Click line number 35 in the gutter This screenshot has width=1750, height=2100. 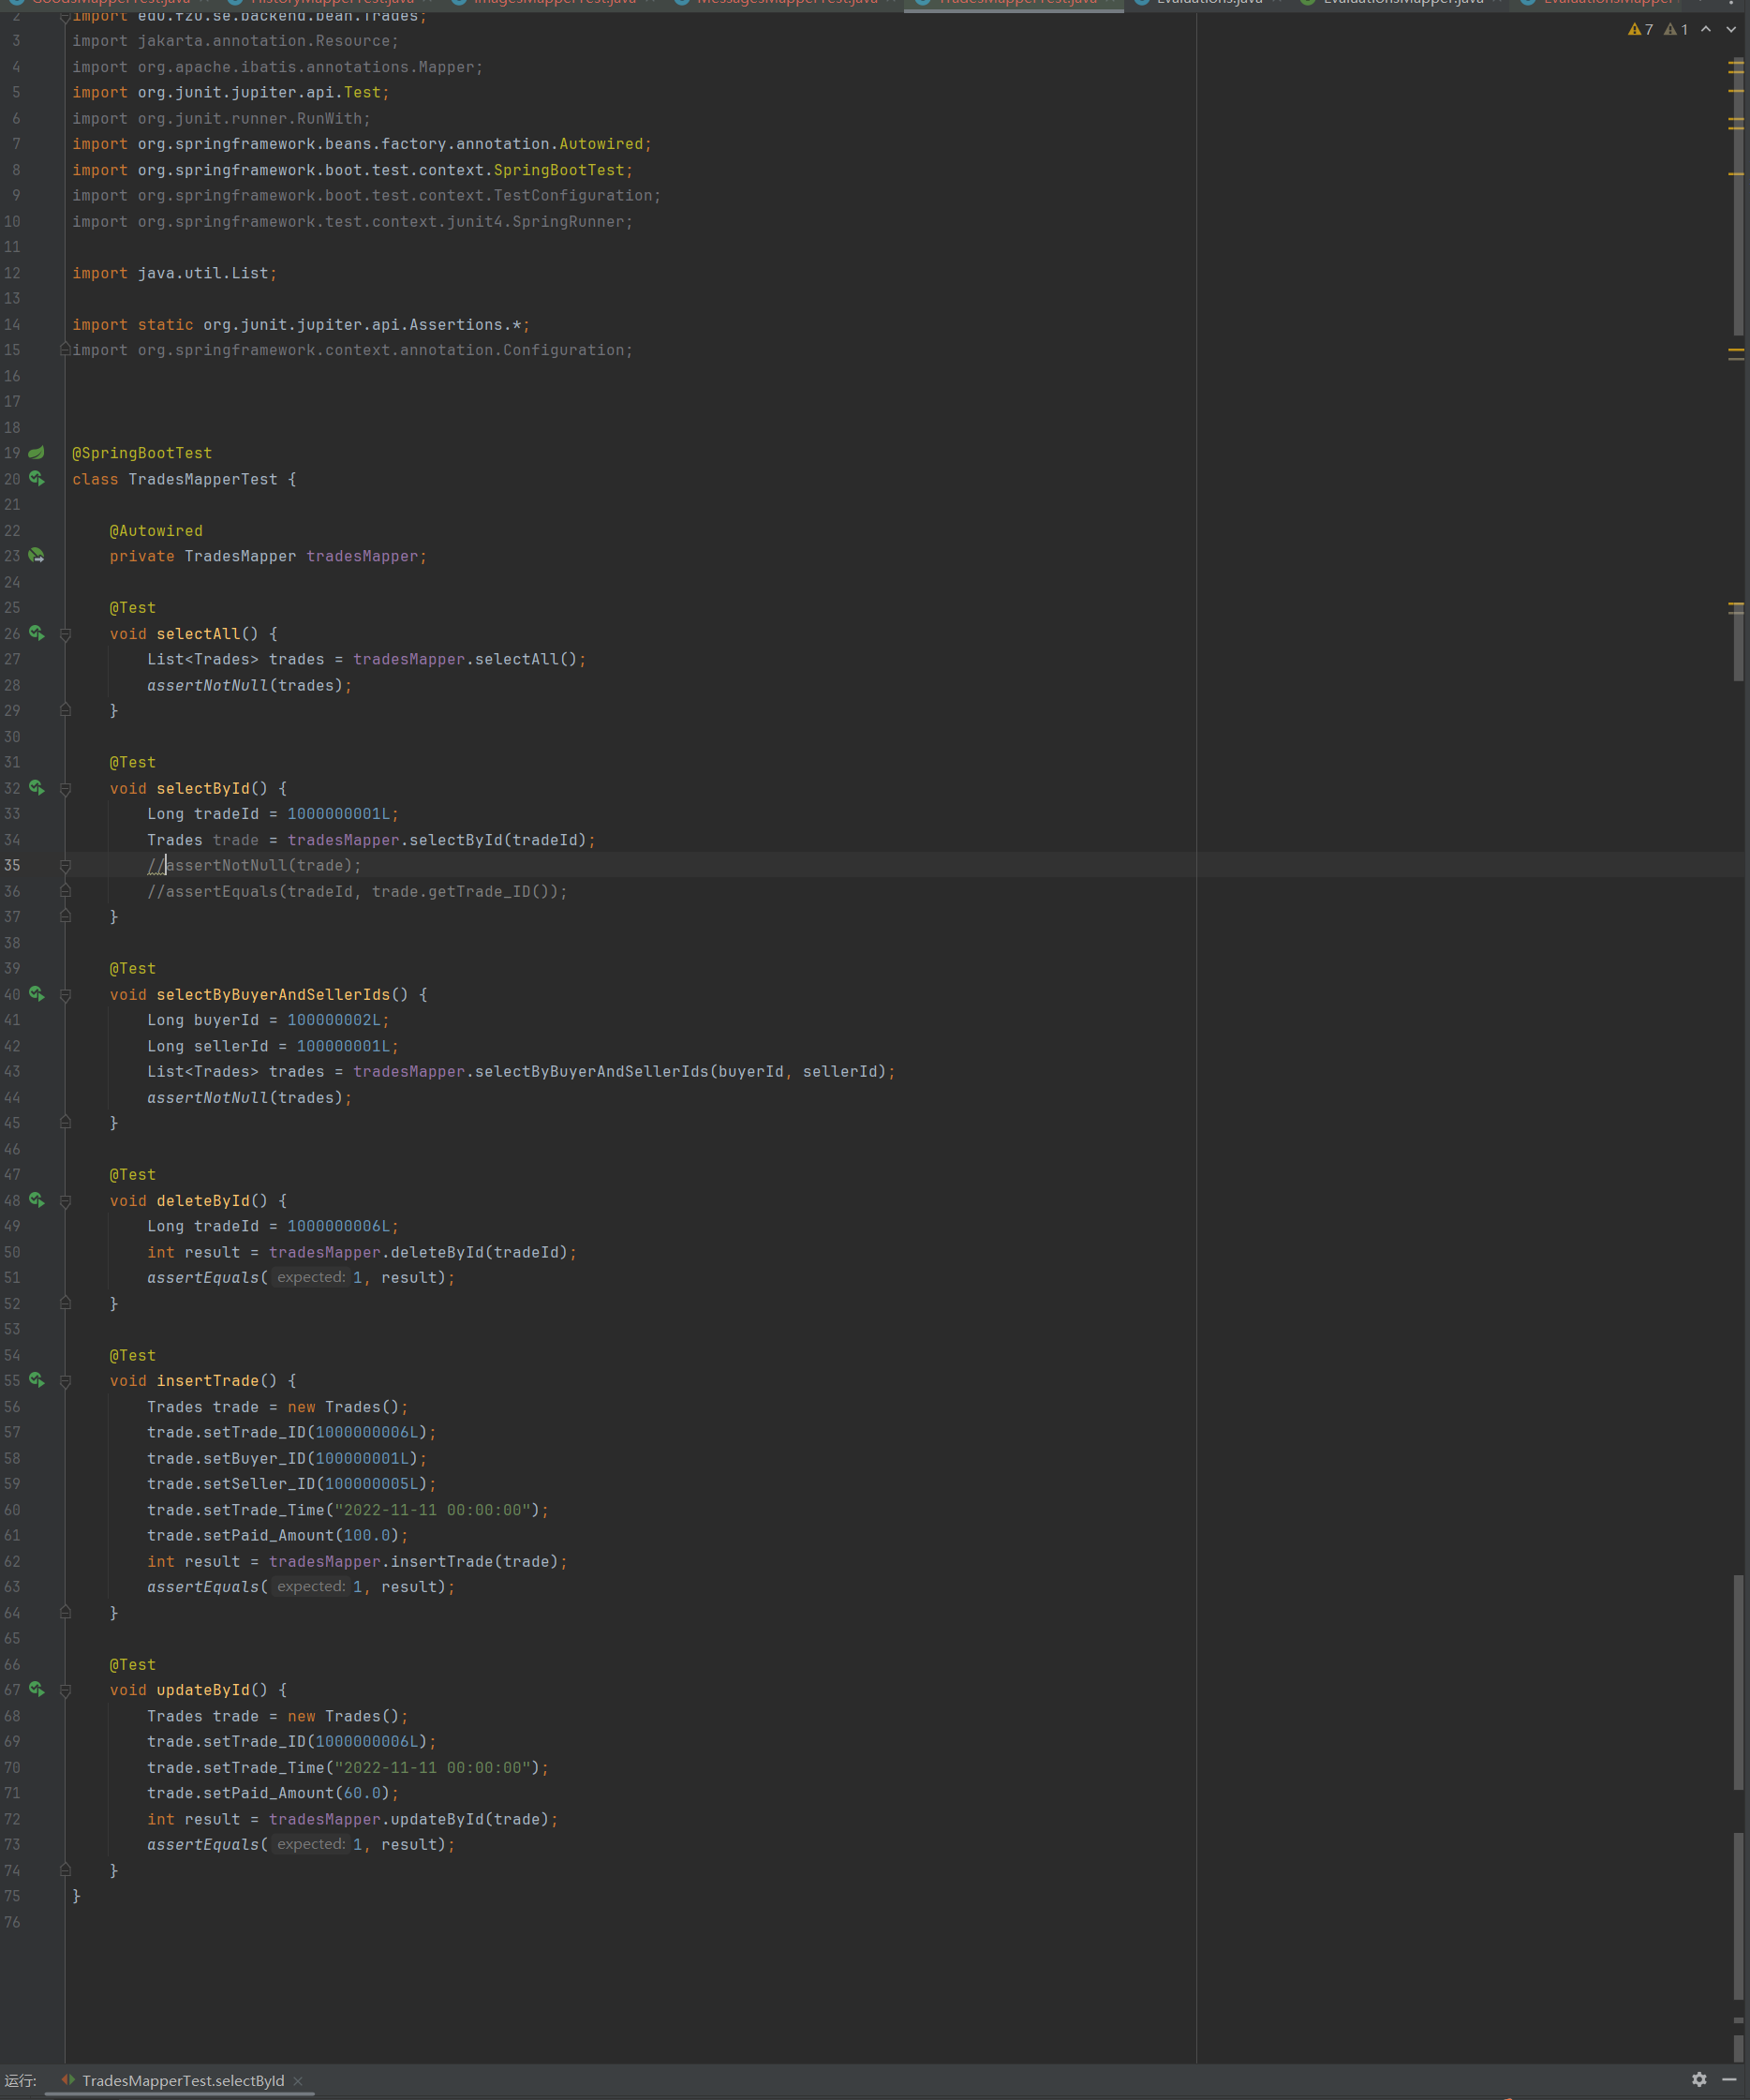click(12, 866)
